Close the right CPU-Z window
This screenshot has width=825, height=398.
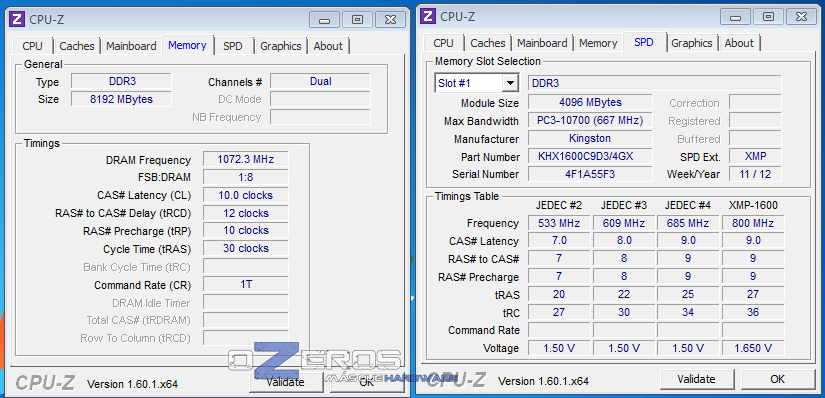pyautogui.click(x=801, y=17)
